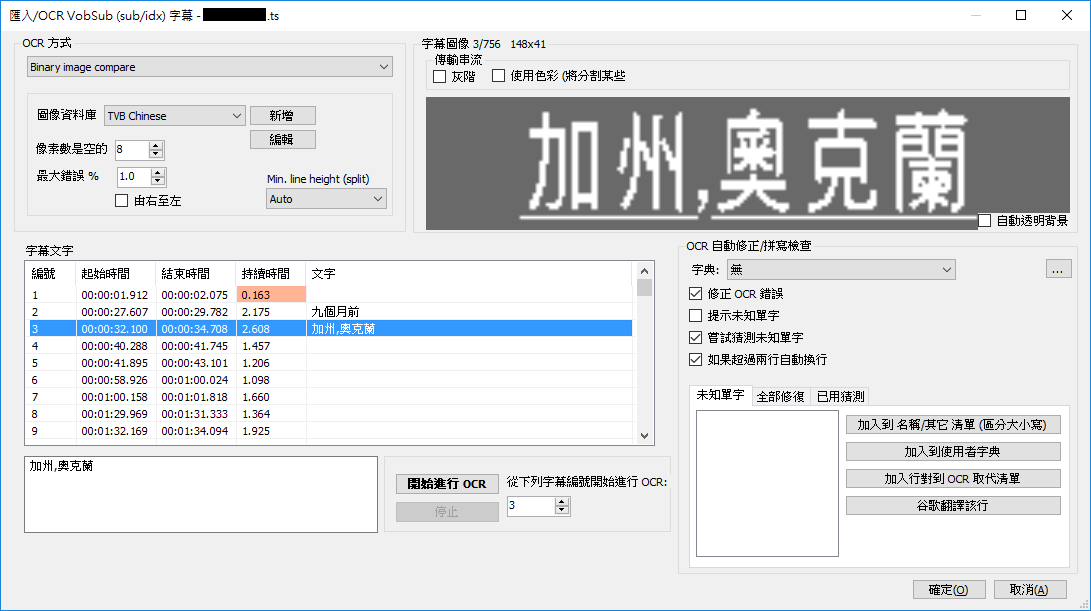Select row 3 with start time 00:00:32.100

[330, 328]
